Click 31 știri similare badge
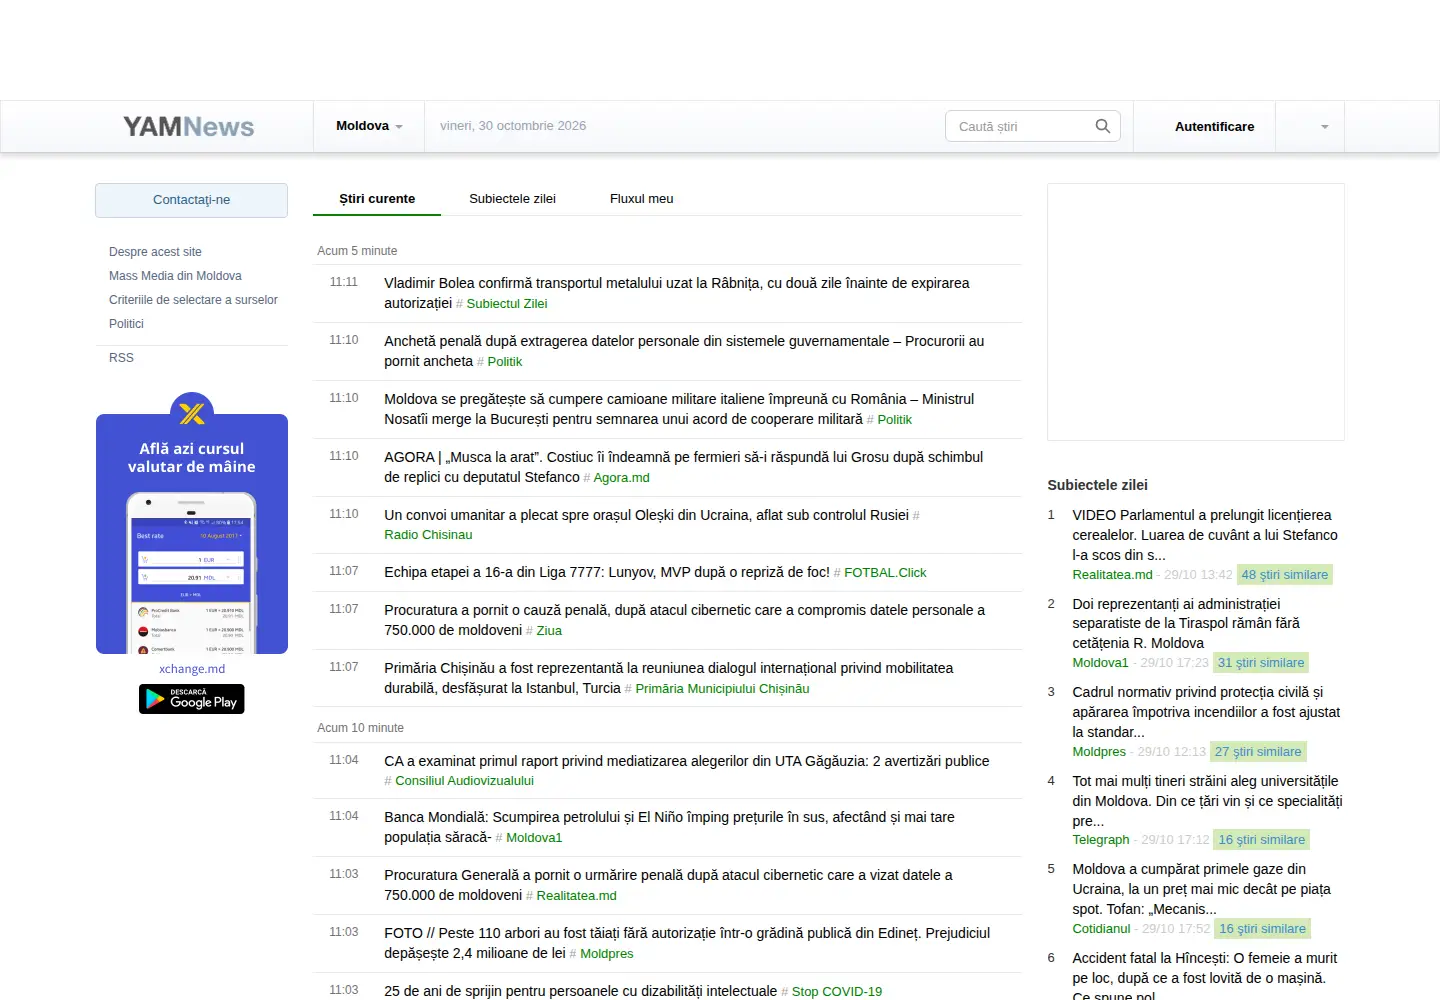1440x1000 pixels. pos(1261,663)
